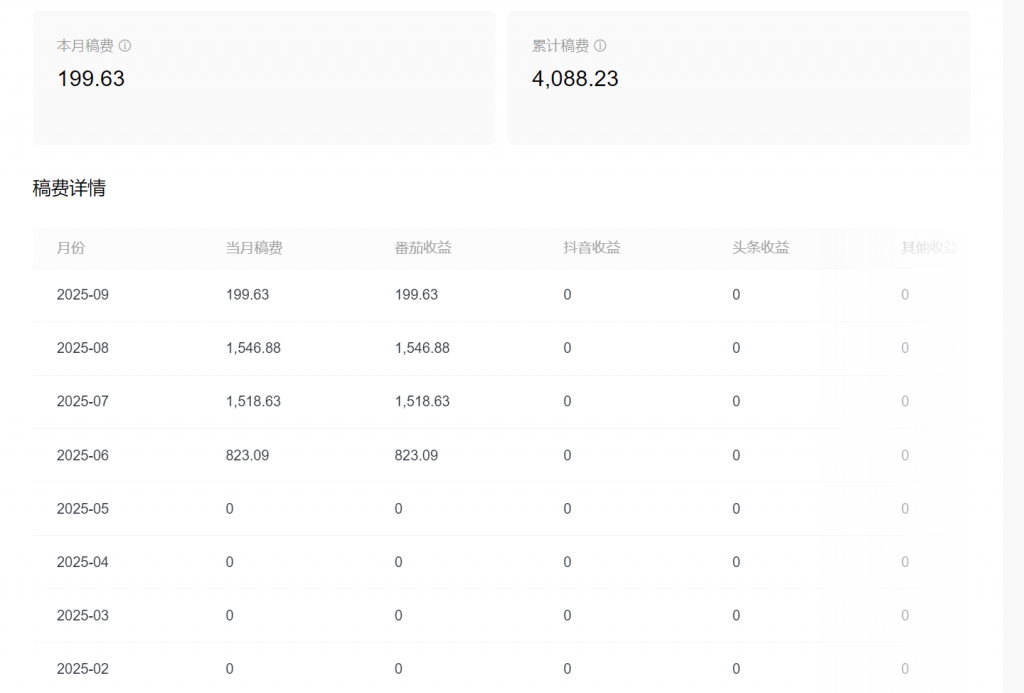Select the 月份 column header

coord(71,248)
